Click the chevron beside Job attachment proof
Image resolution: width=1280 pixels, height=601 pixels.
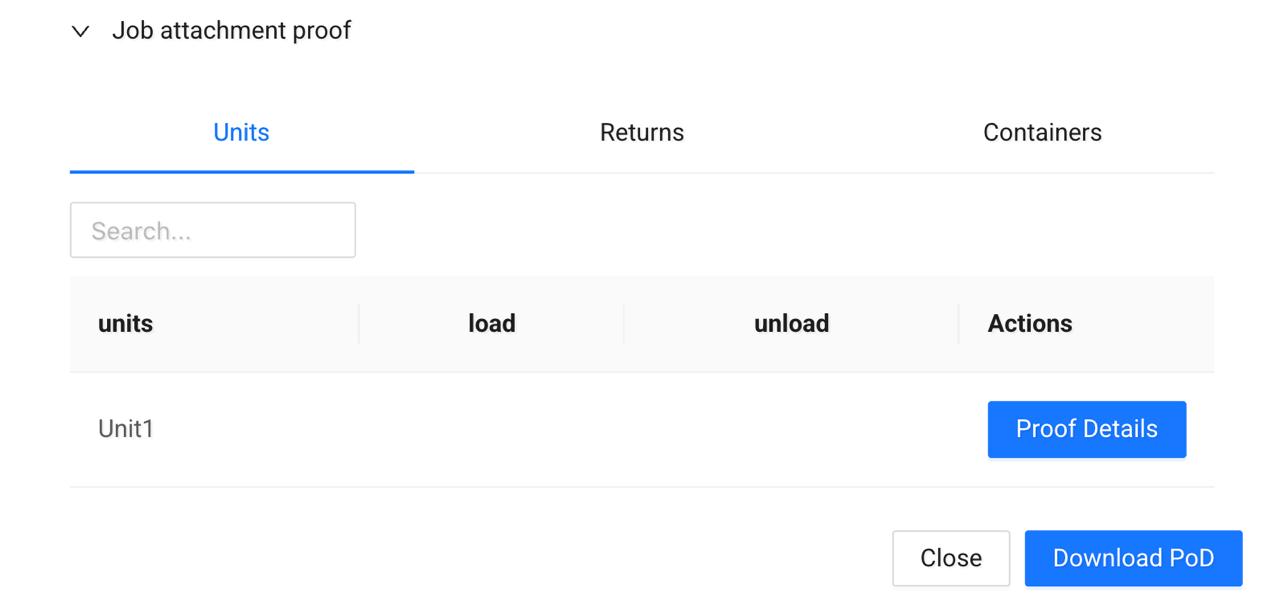click(81, 30)
